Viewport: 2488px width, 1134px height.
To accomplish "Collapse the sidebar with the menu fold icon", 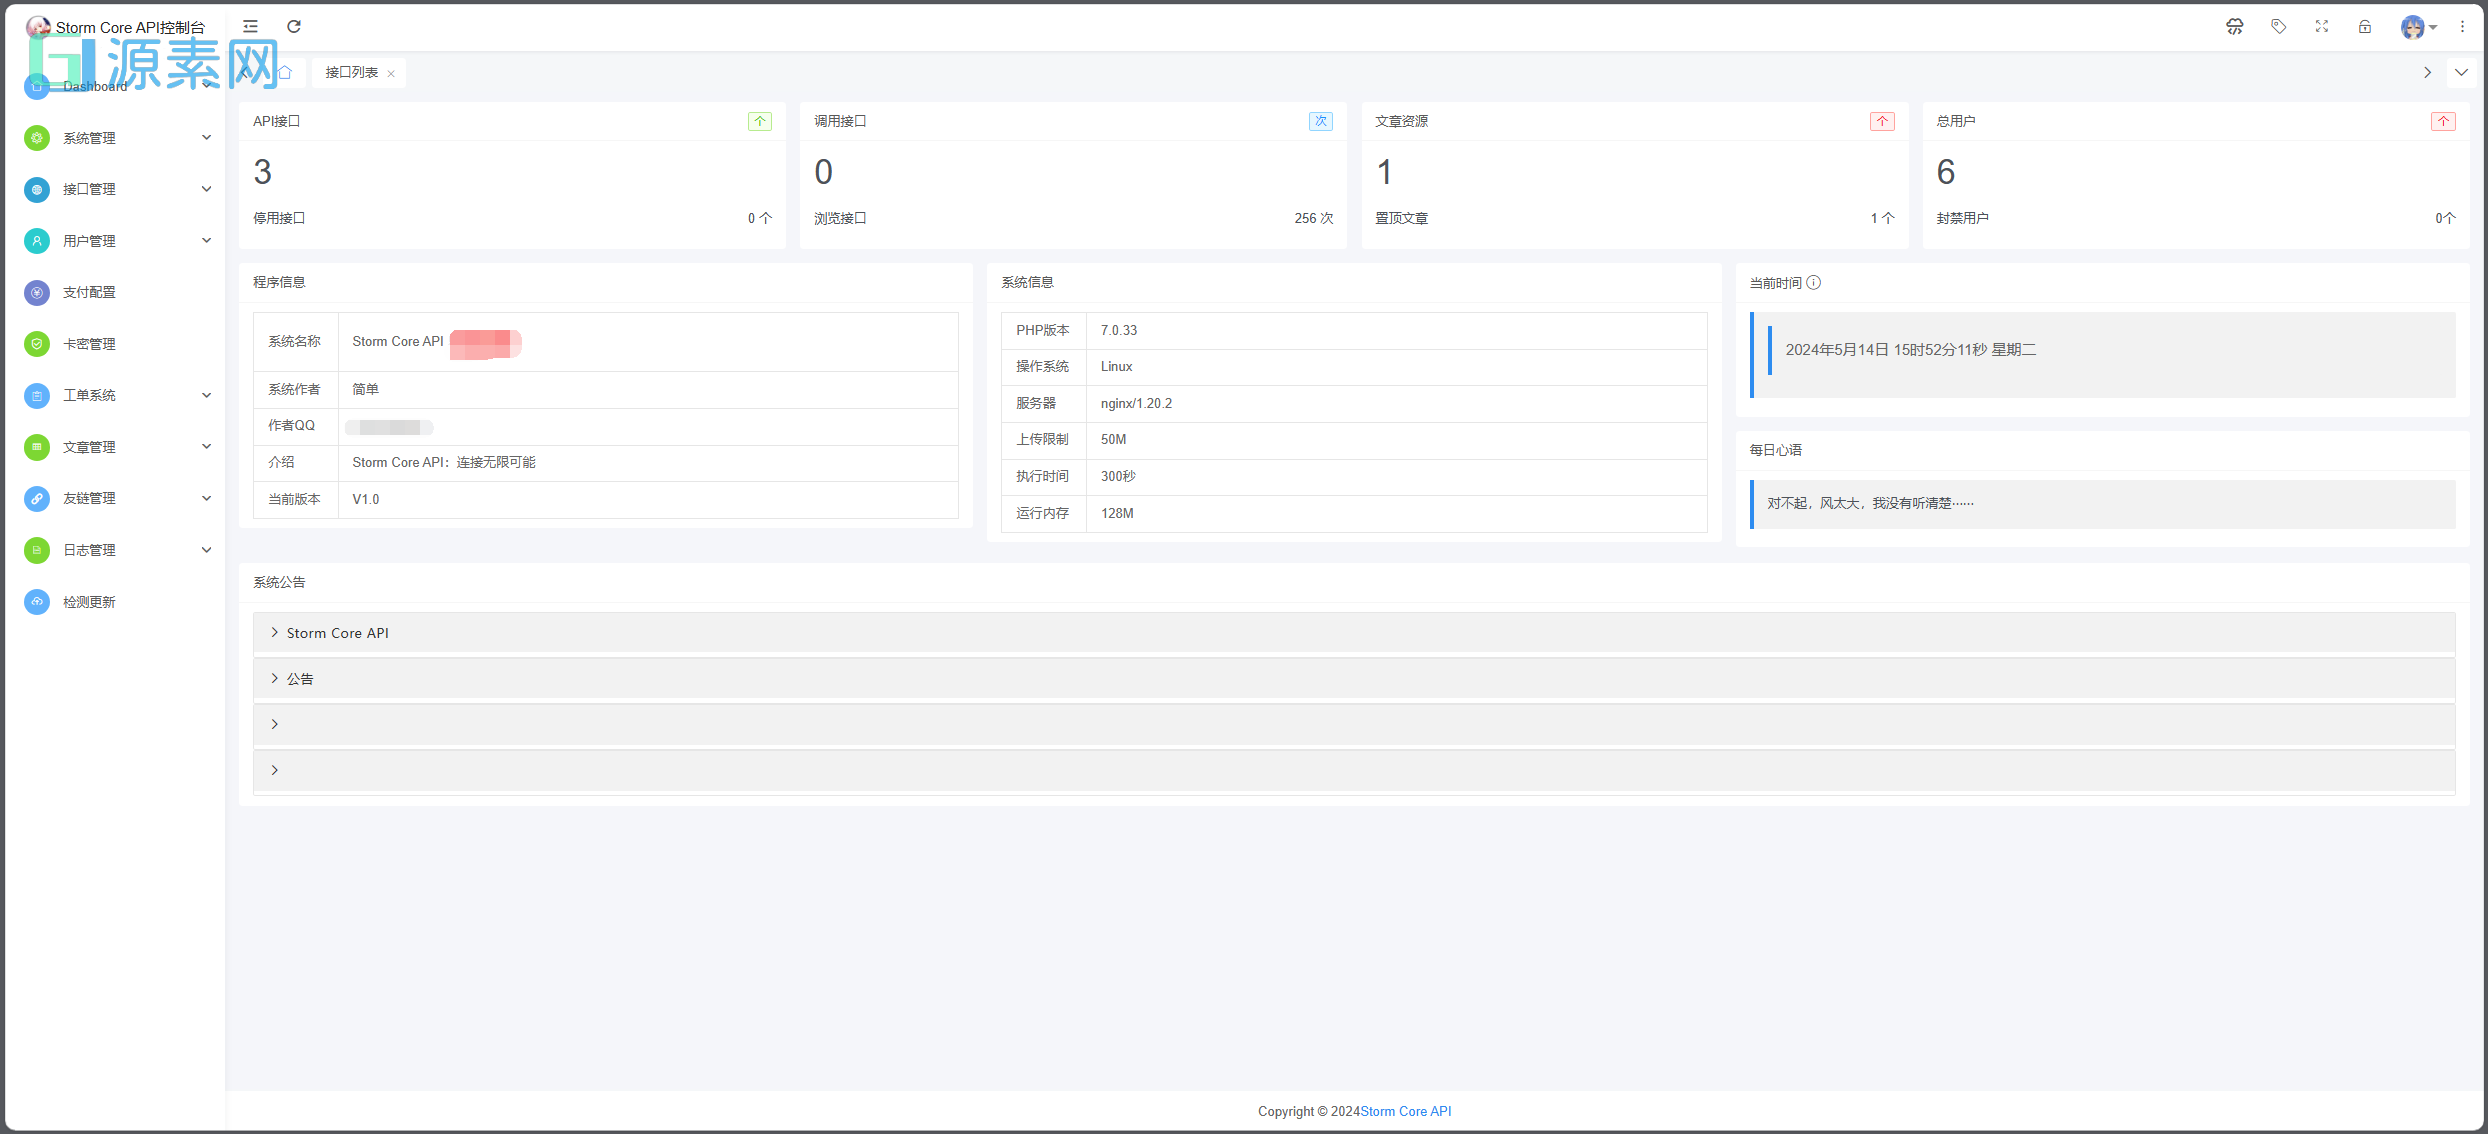I will pos(249,26).
